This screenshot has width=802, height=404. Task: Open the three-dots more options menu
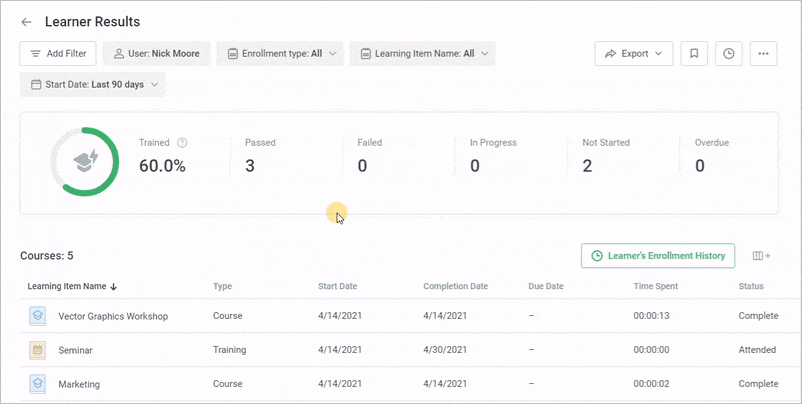pyautogui.click(x=764, y=54)
